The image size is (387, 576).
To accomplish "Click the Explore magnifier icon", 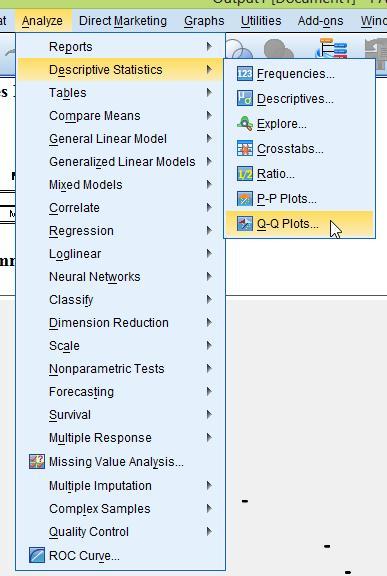I will coord(245,124).
